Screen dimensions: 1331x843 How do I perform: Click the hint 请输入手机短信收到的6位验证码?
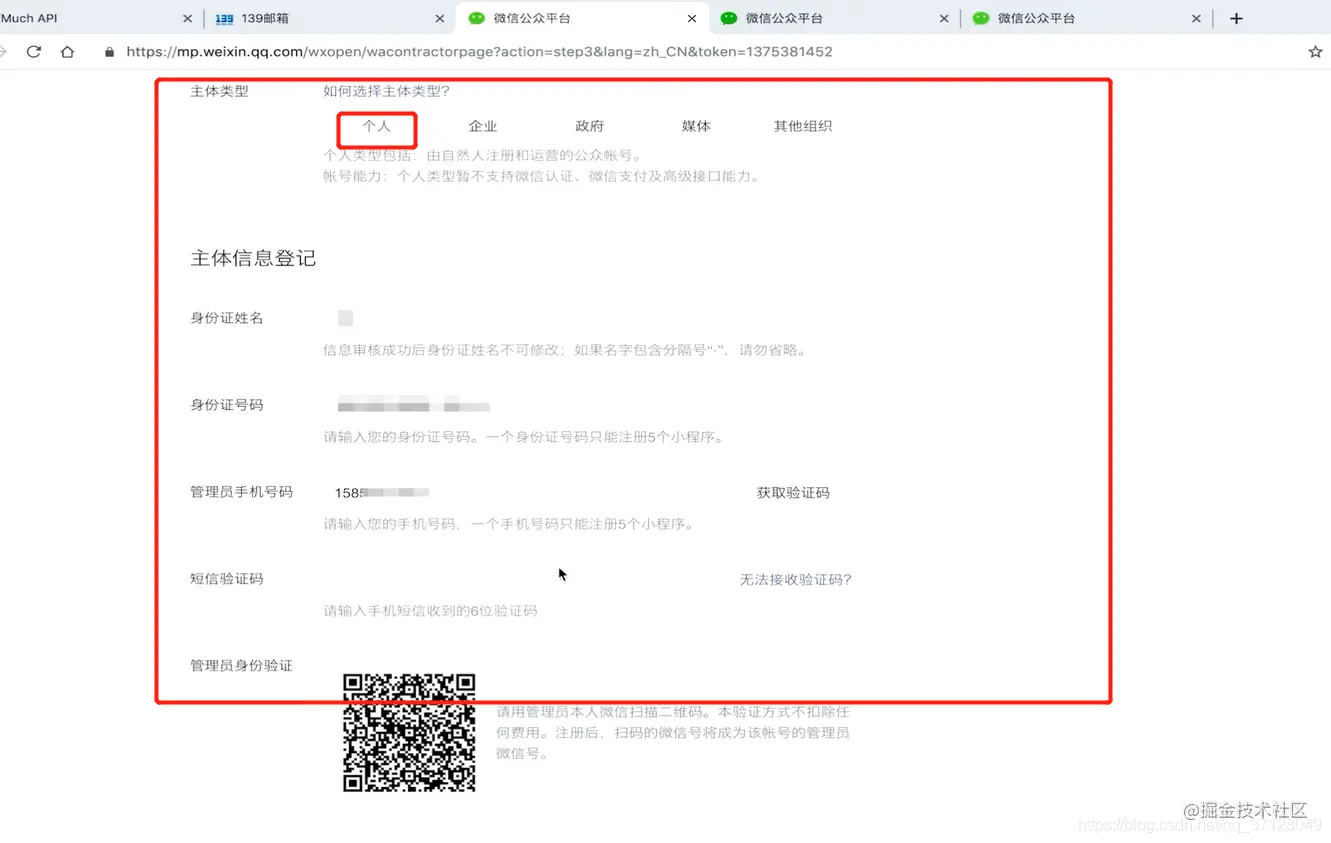pos(430,611)
